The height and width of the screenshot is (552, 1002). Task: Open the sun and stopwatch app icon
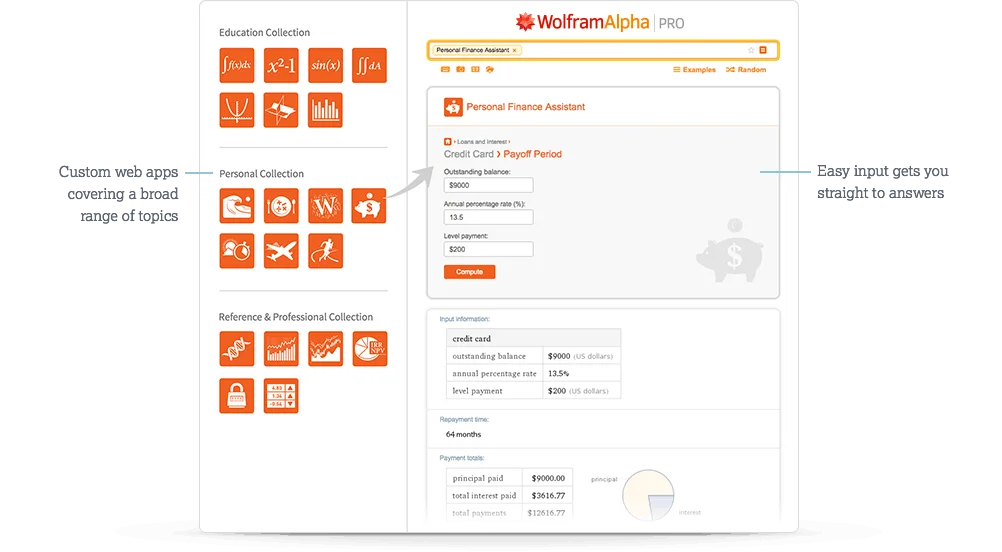pos(236,250)
